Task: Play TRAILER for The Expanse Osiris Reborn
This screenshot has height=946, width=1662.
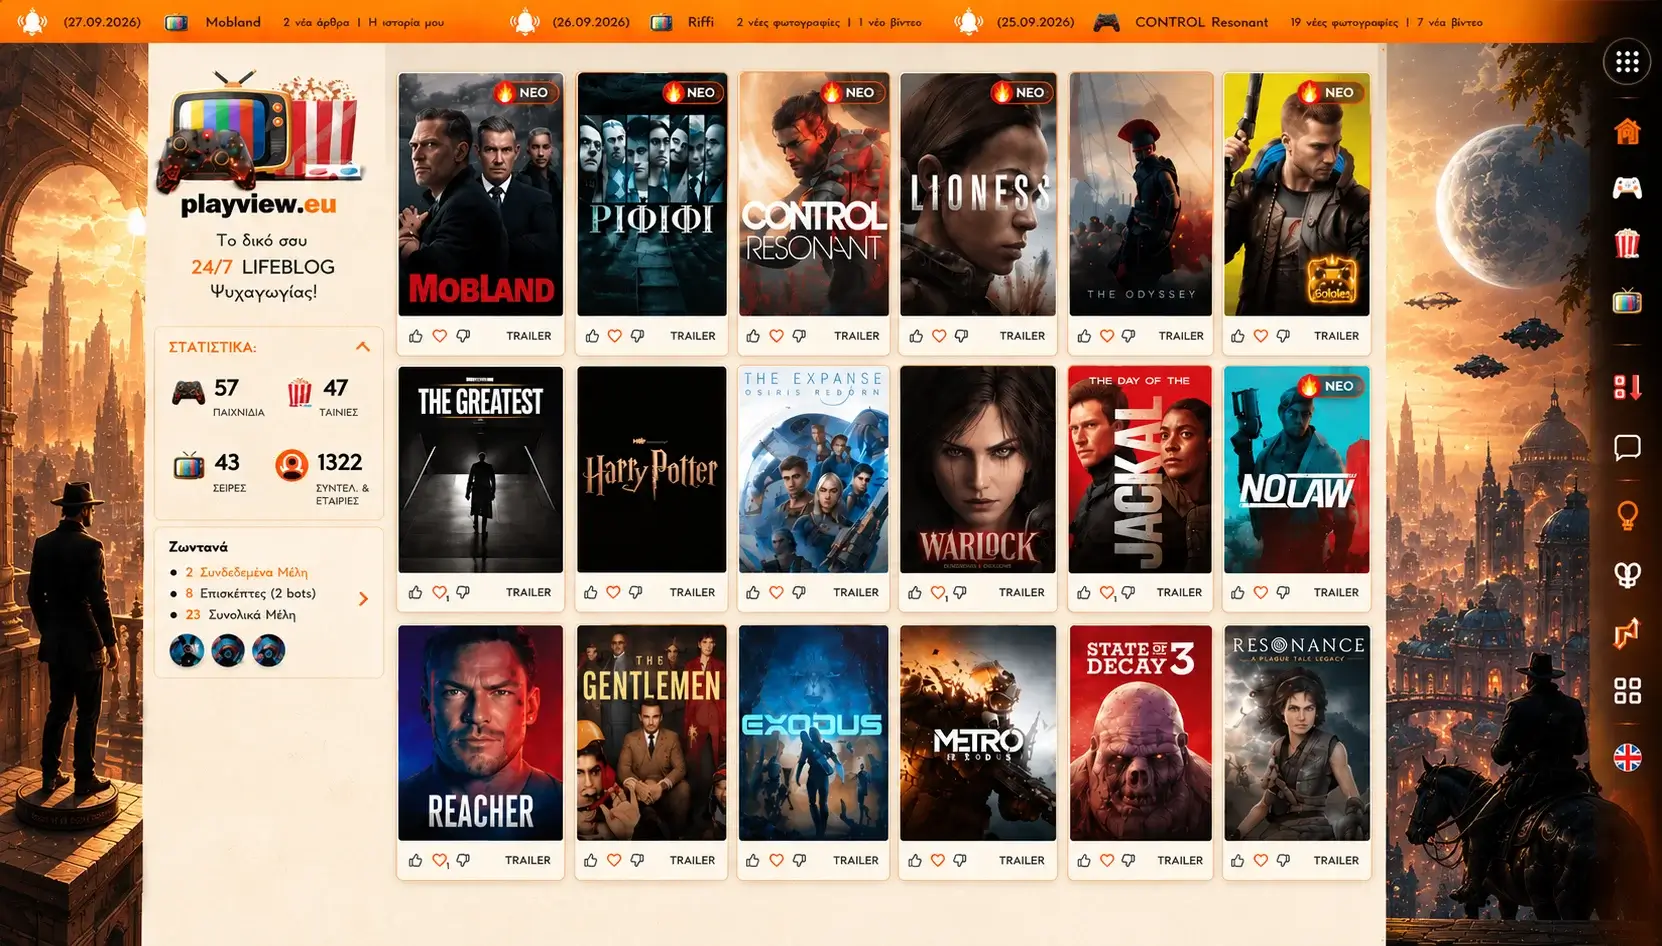Action: tap(856, 592)
